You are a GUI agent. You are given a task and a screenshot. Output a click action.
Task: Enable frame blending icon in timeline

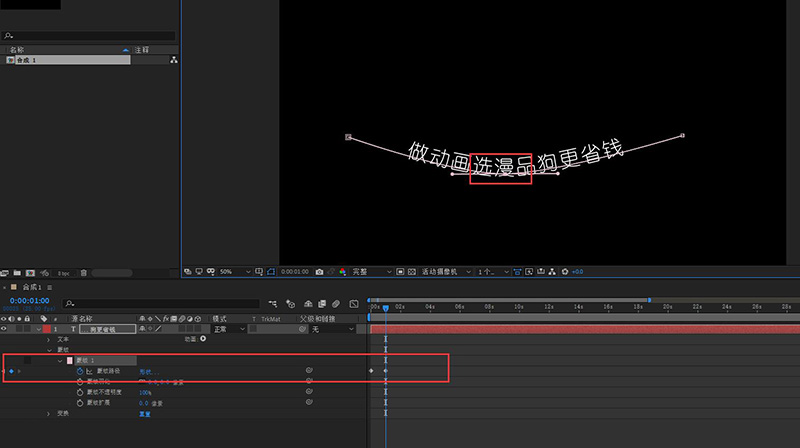pos(322,304)
